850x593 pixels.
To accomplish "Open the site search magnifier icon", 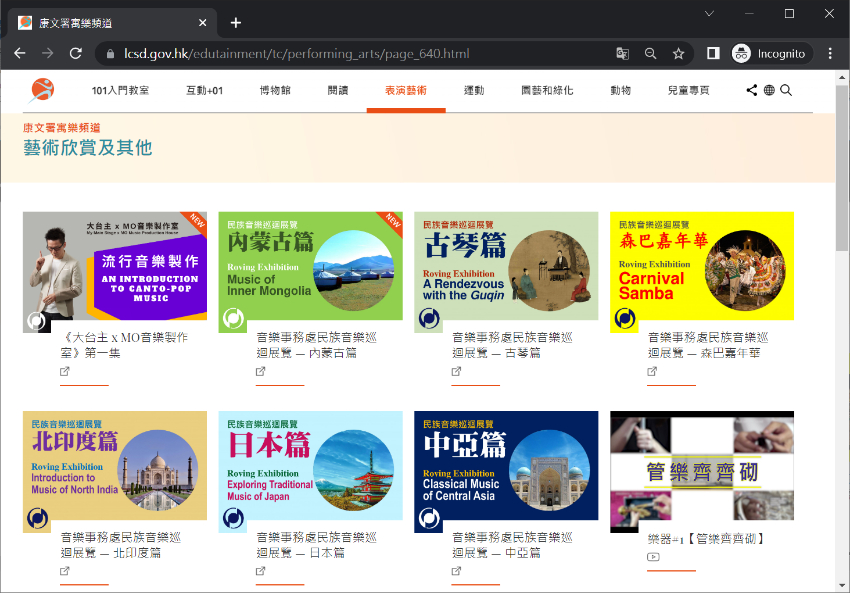I will [786, 90].
